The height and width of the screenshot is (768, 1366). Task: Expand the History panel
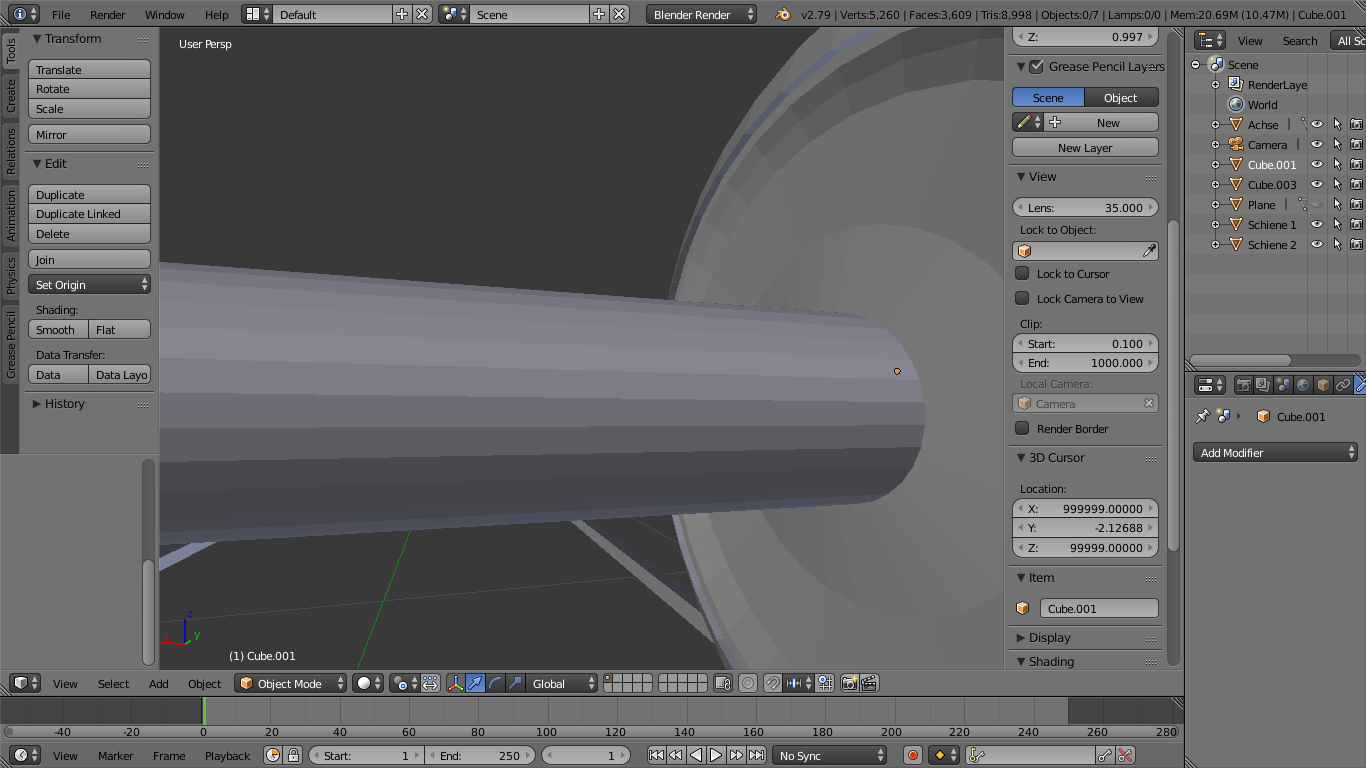coord(64,404)
